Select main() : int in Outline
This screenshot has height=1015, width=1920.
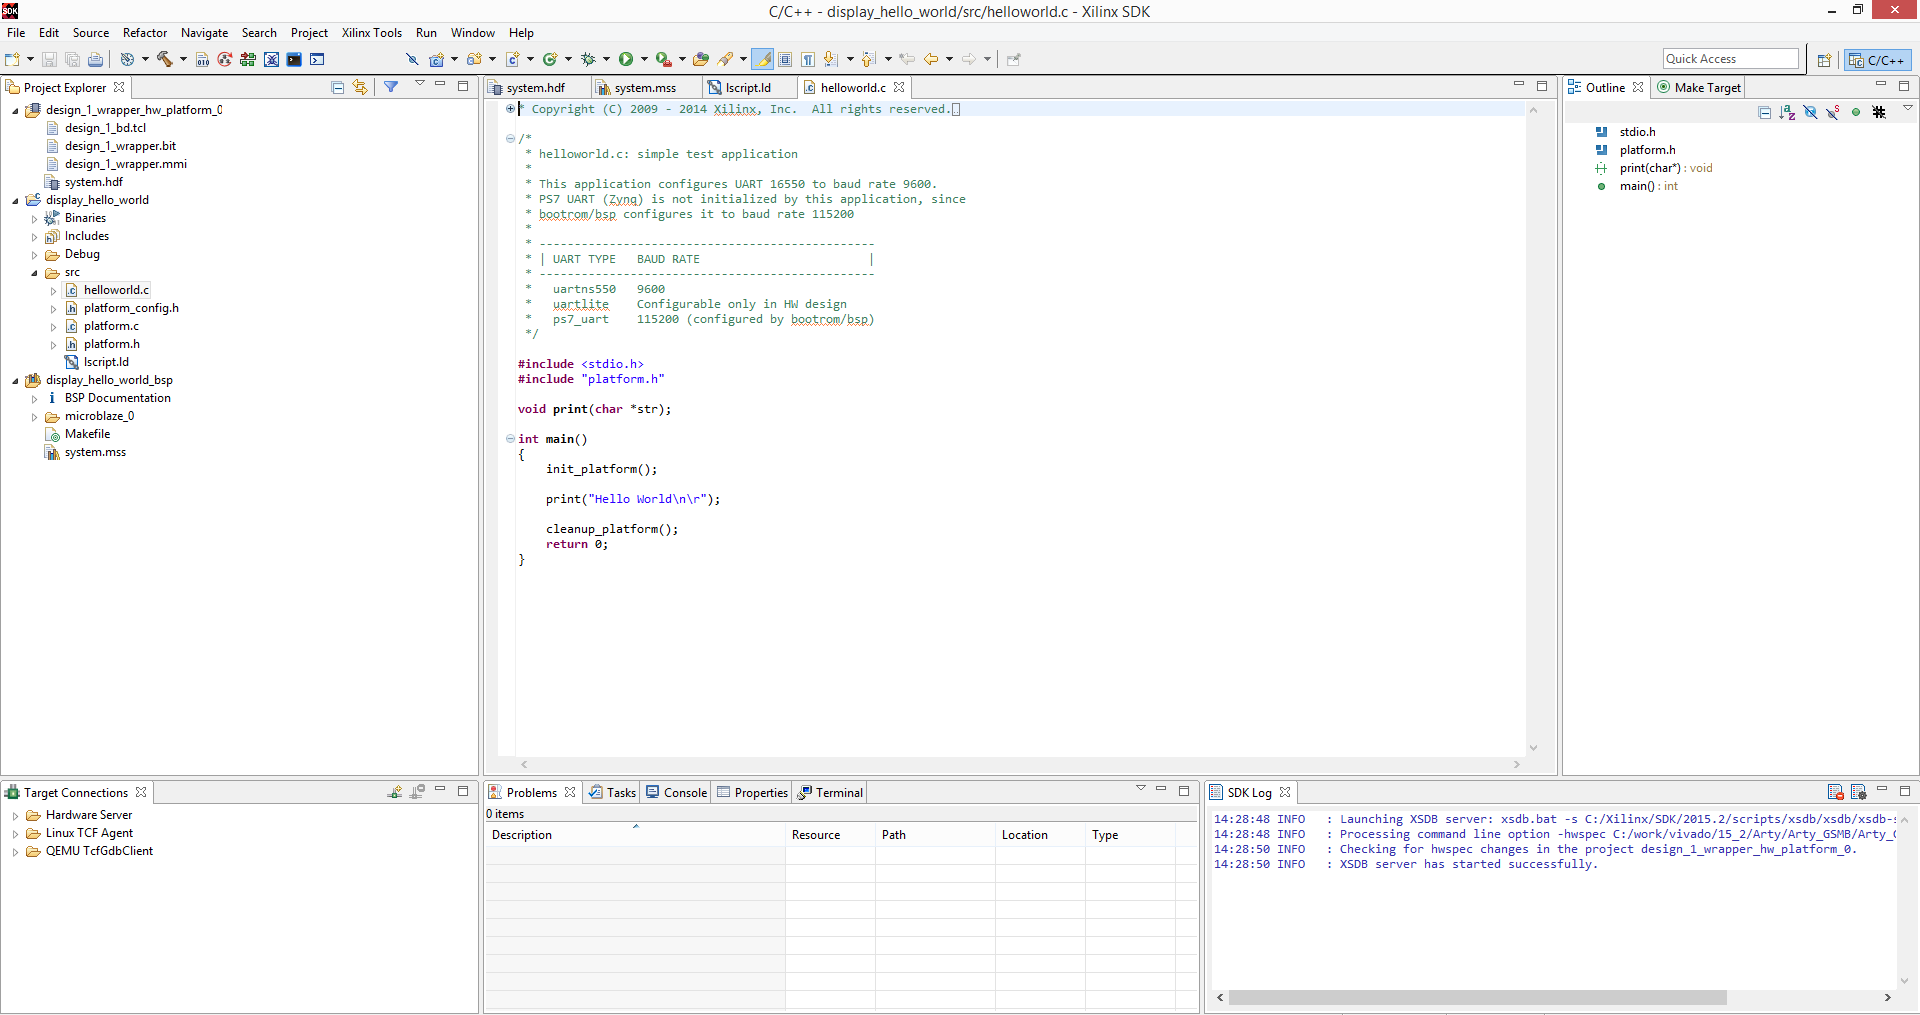point(1648,186)
